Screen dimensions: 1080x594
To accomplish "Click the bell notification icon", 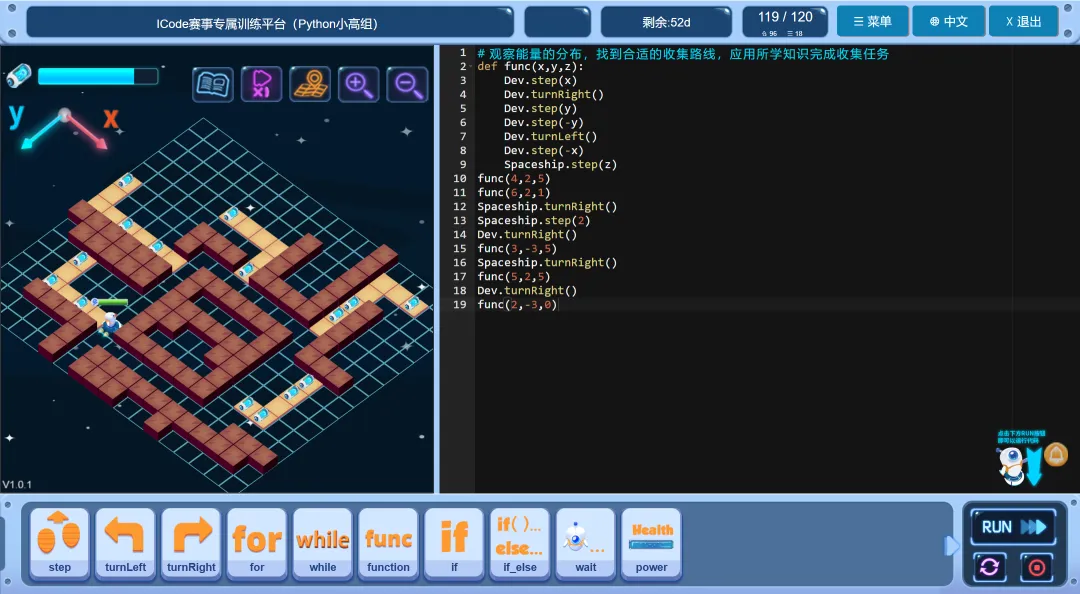I will click(x=1055, y=455).
